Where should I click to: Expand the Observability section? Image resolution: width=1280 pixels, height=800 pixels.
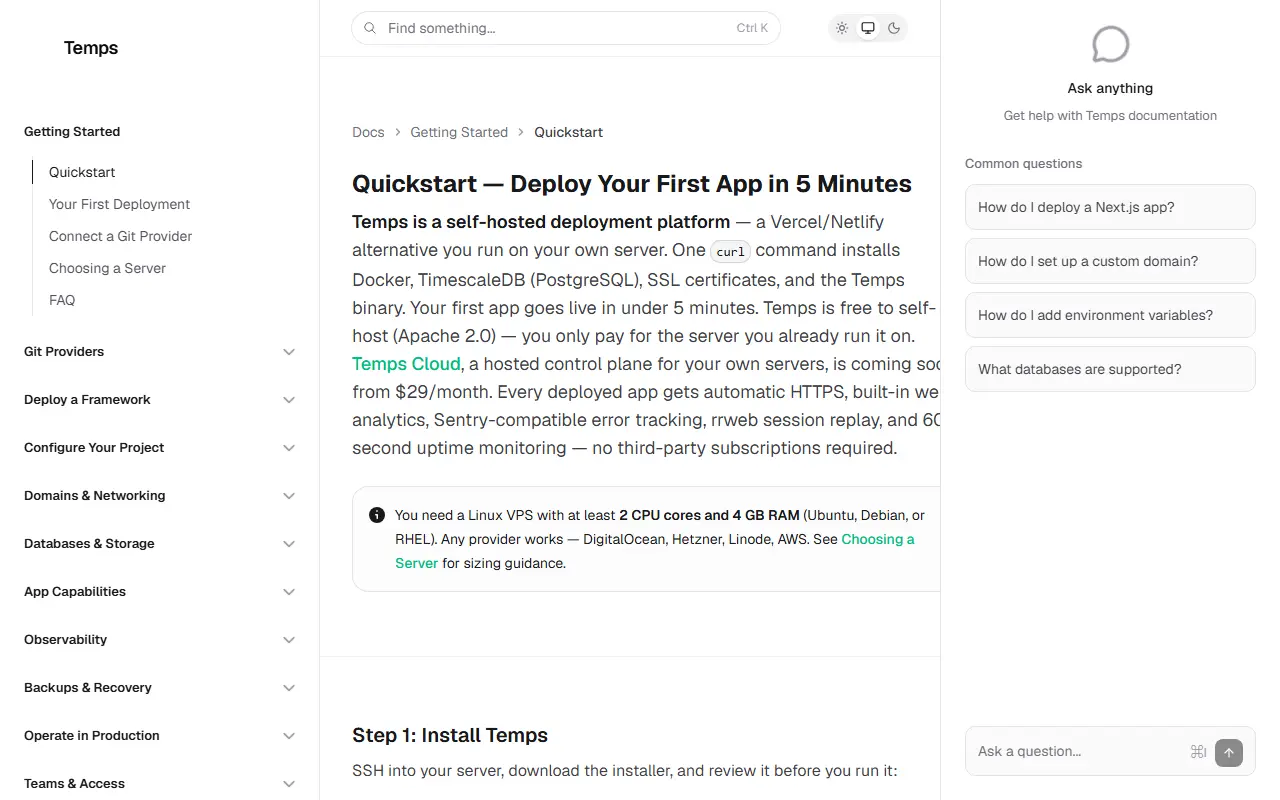(x=160, y=640)
